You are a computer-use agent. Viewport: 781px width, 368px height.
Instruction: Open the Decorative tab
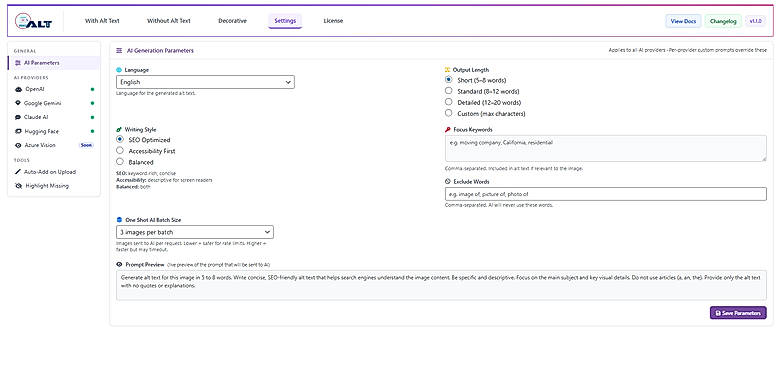click(233, 21)
